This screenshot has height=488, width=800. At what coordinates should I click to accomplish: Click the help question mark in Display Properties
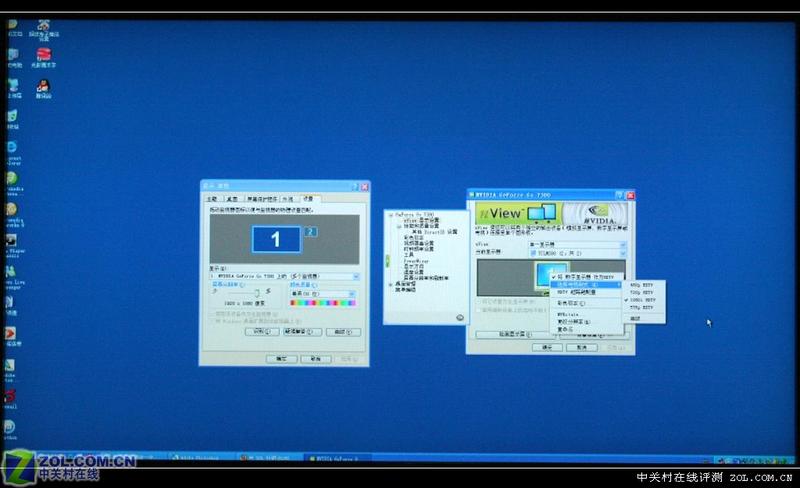[x=355, y=187]
